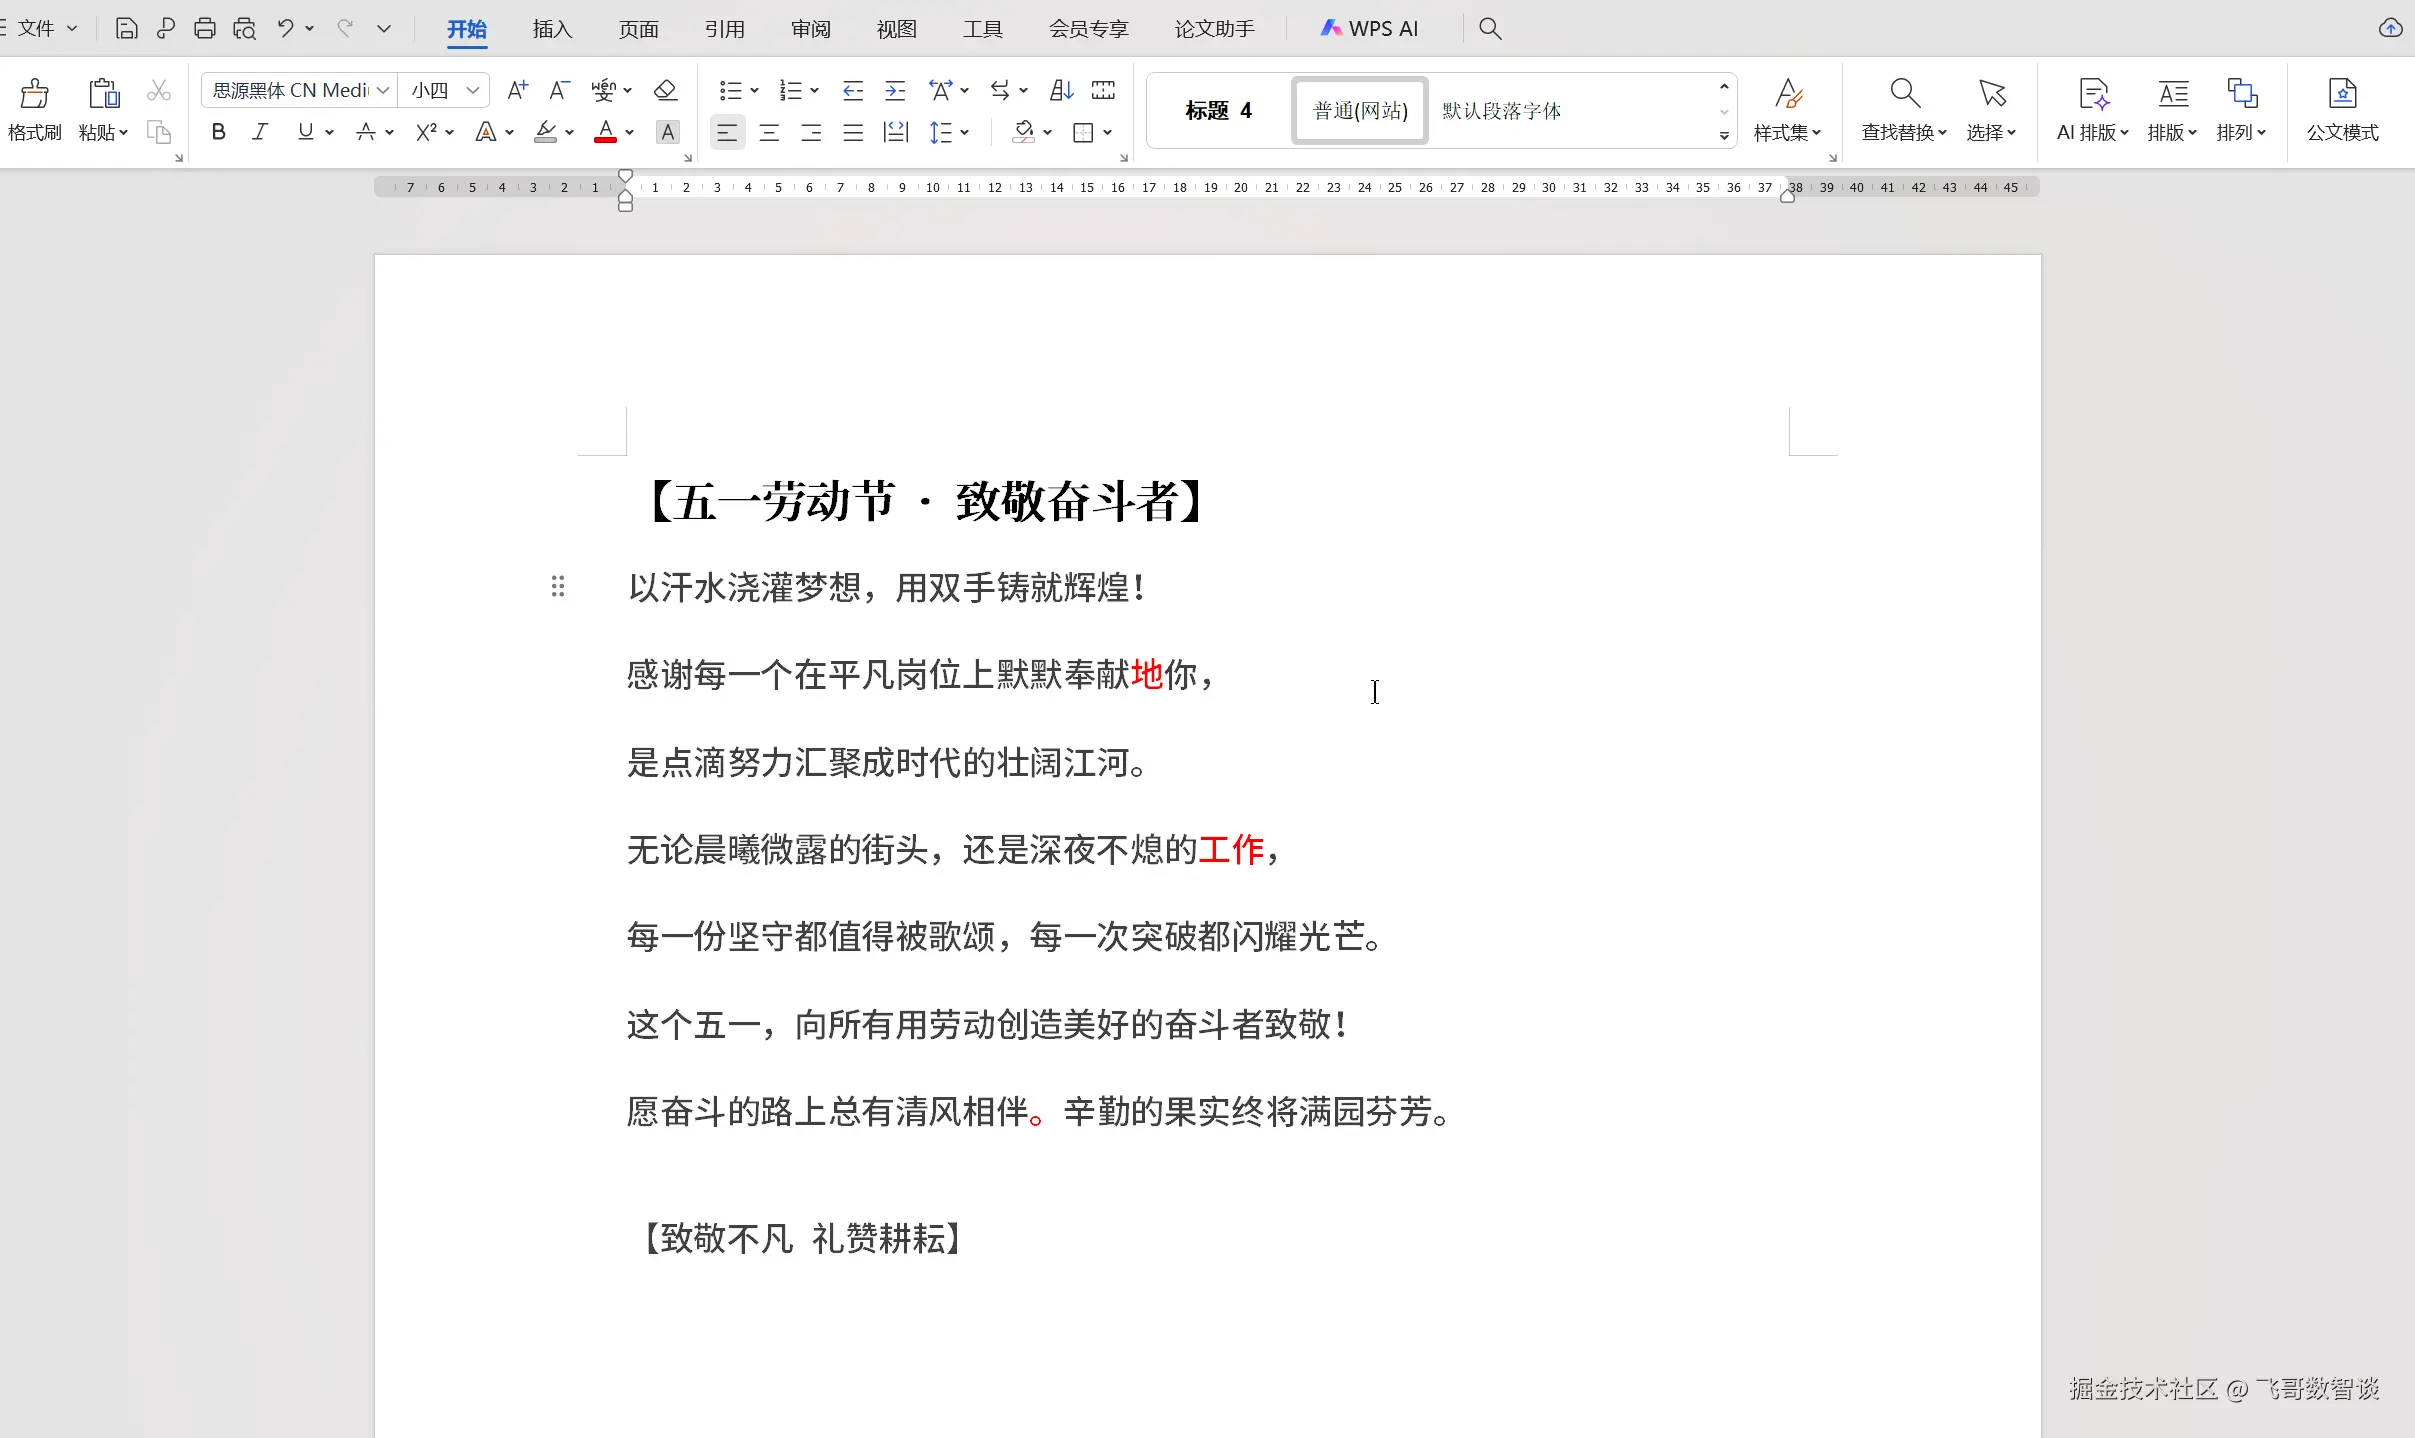
Task: Click the WPS AI button
Action: (x=1369, y=28)
